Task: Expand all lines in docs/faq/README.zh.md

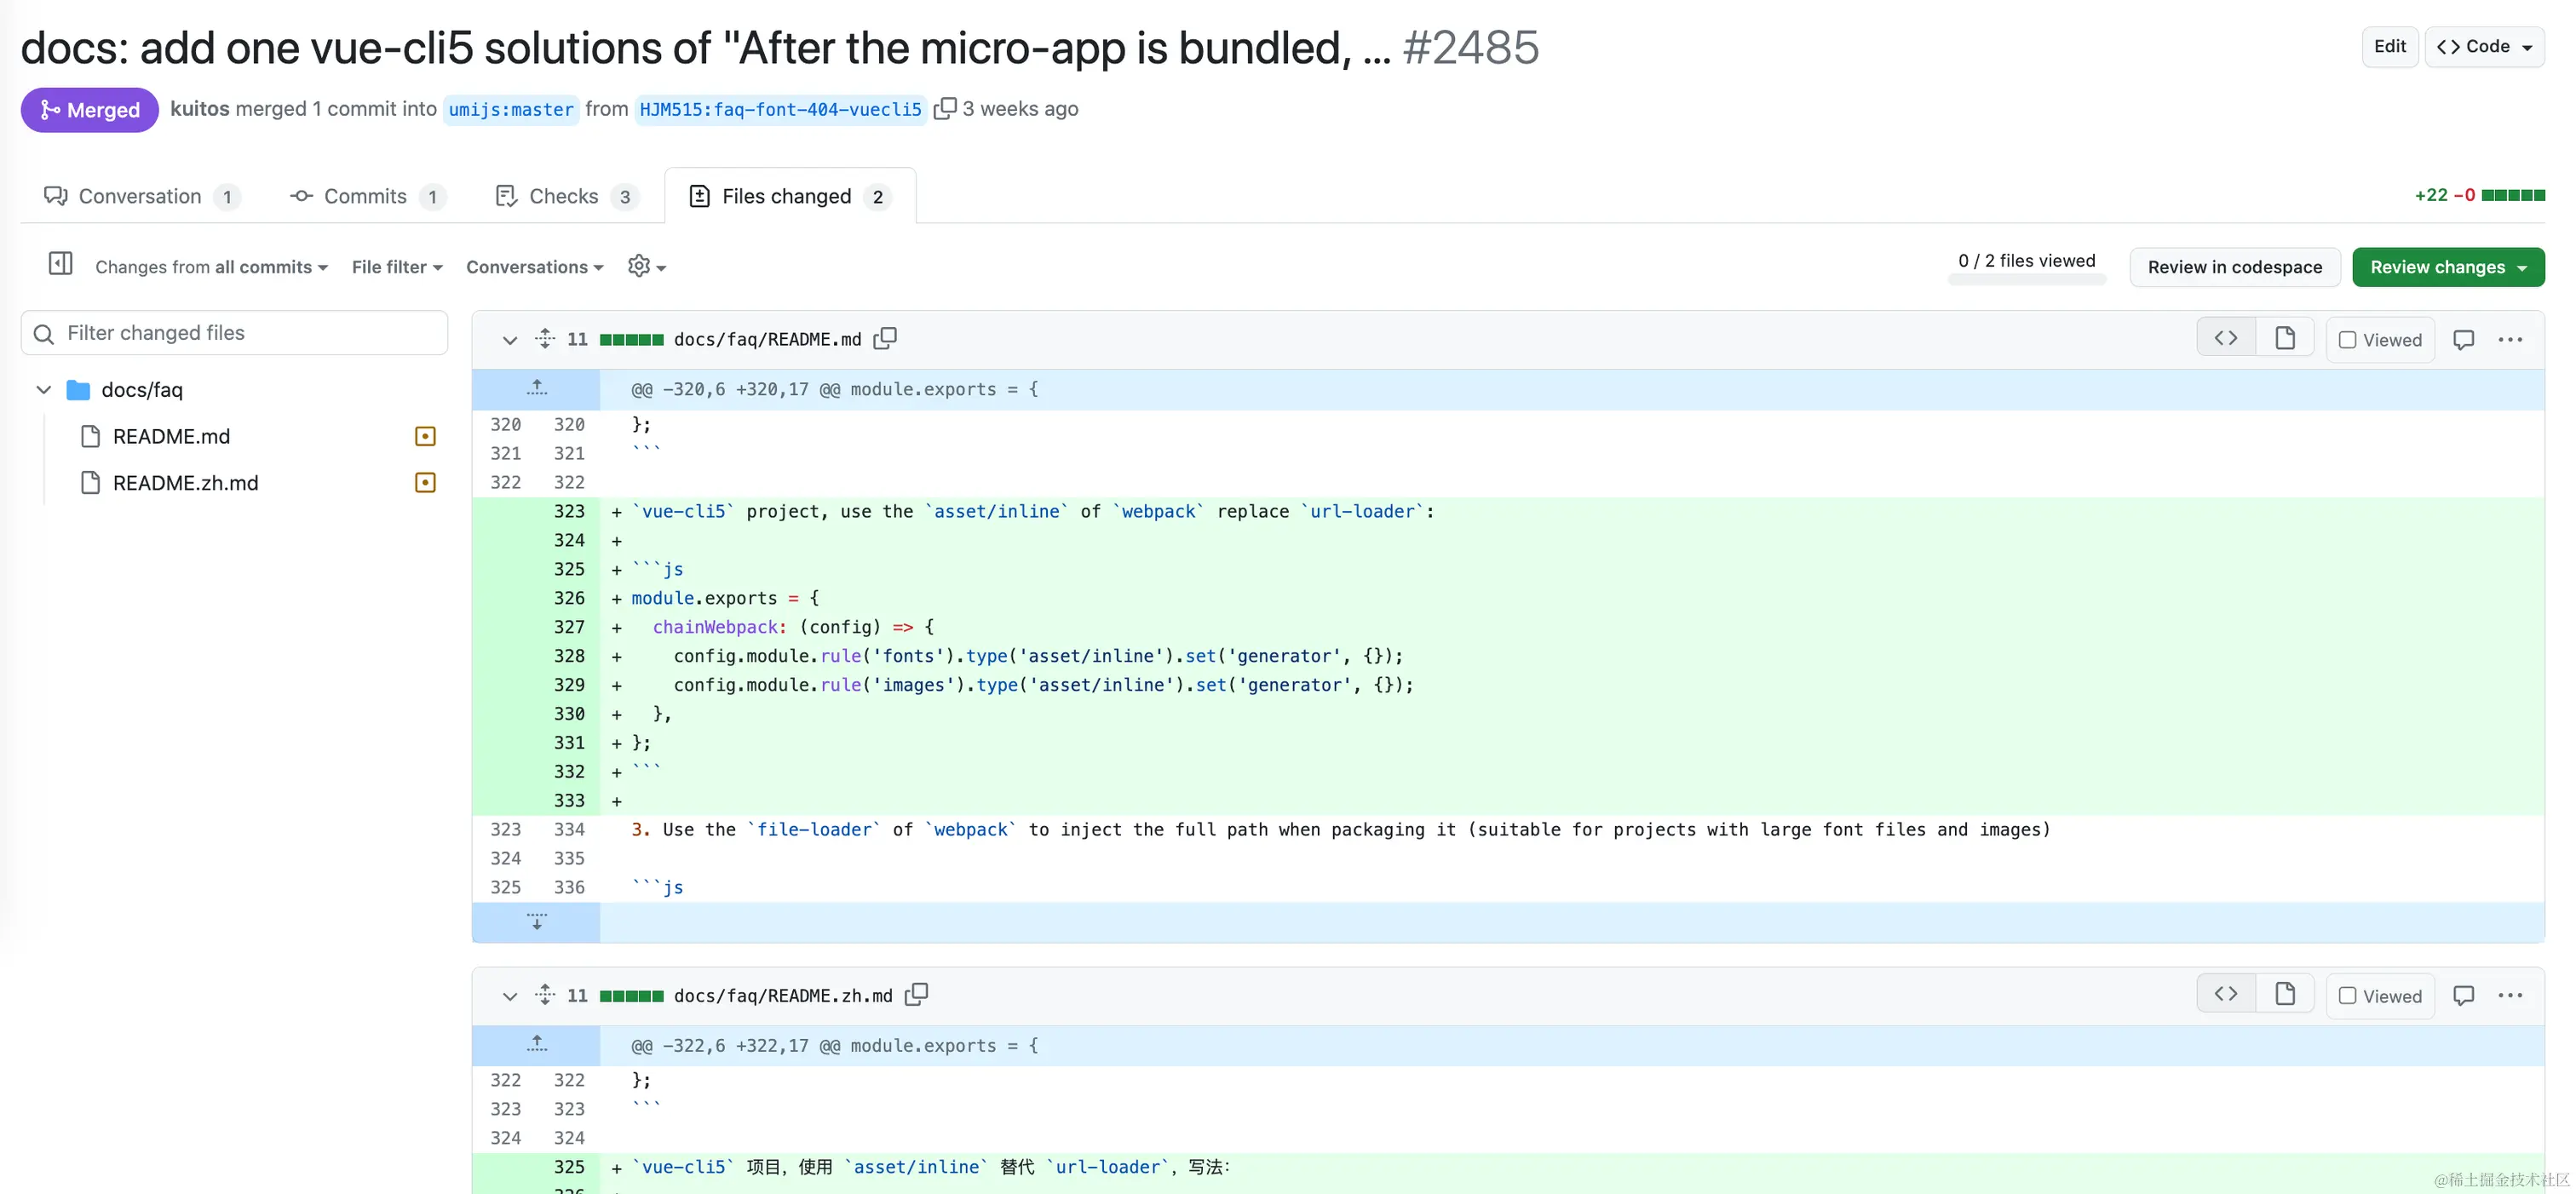Action: click(544, 995)
